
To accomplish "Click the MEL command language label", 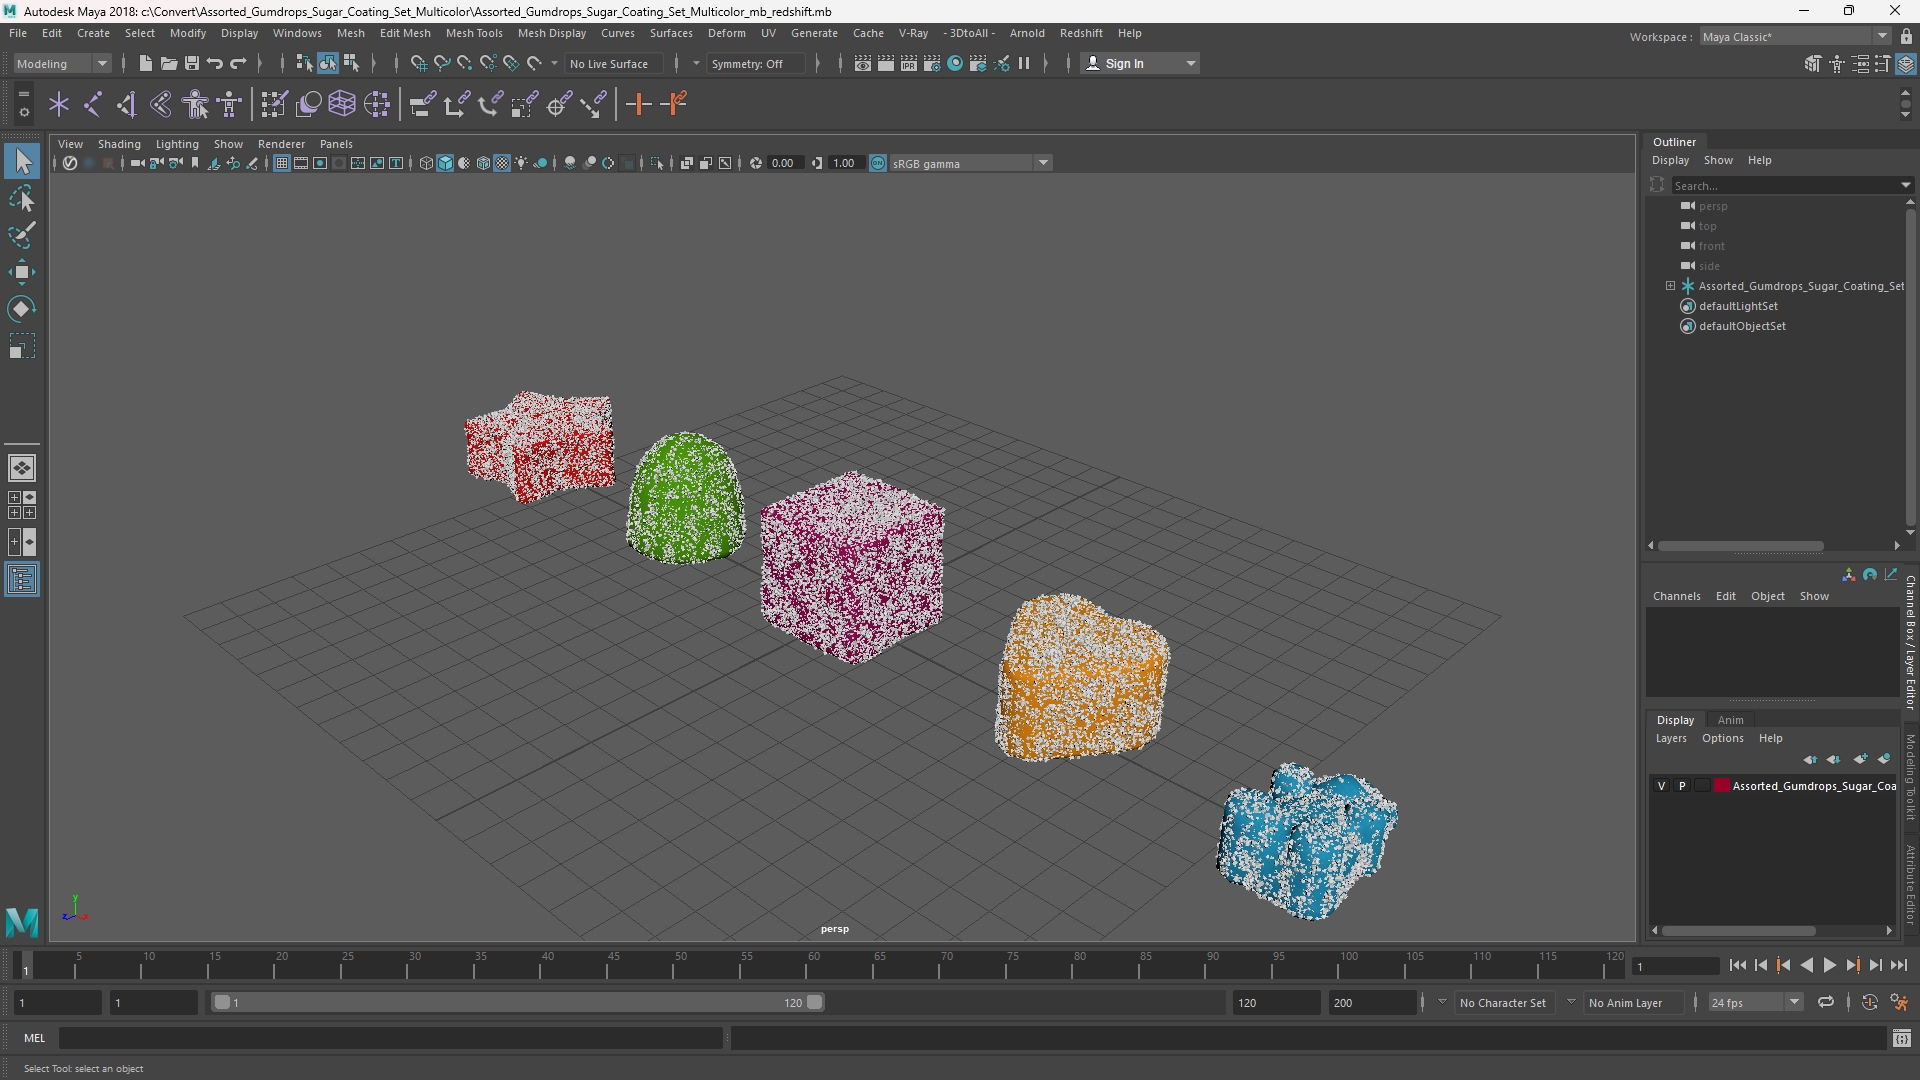I will pyautogui.click(x=35, y=1038).
